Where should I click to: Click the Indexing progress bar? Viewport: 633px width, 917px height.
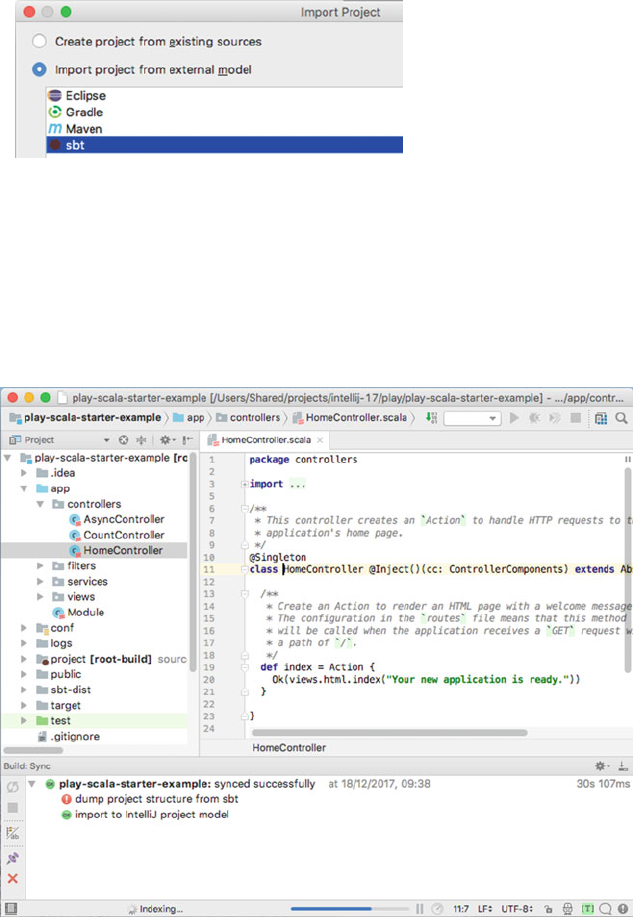pyautogui.click(x=349, y=909)
